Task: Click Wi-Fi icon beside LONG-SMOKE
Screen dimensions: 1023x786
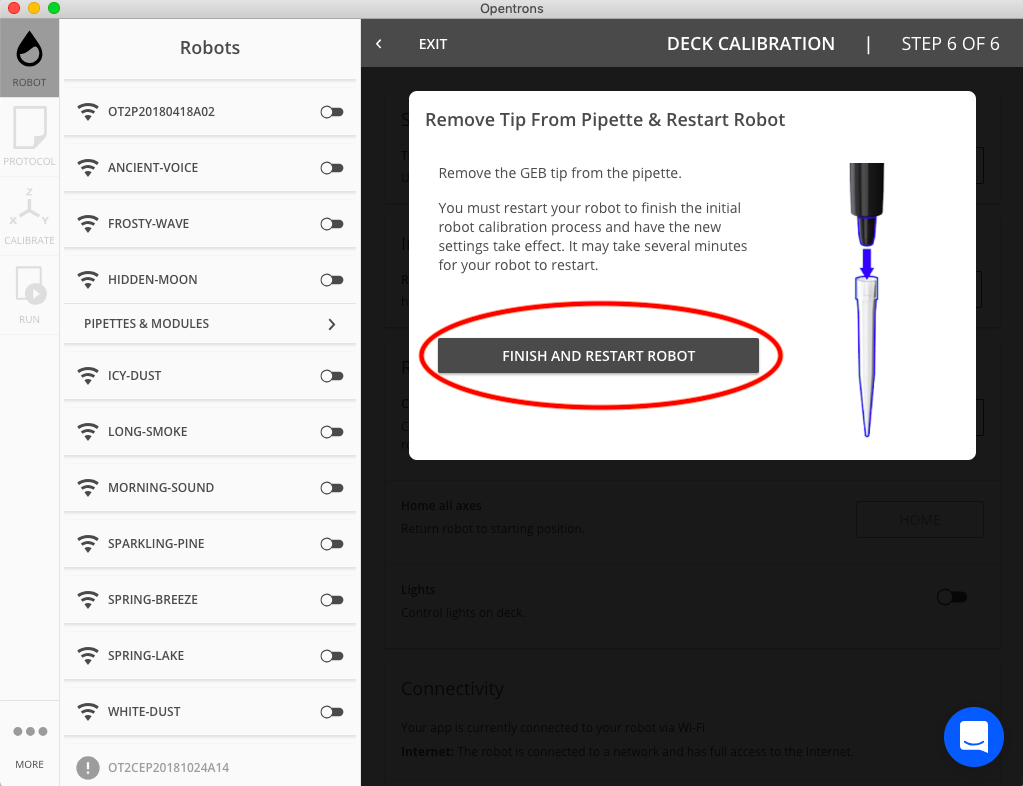Action: point(88,432)
